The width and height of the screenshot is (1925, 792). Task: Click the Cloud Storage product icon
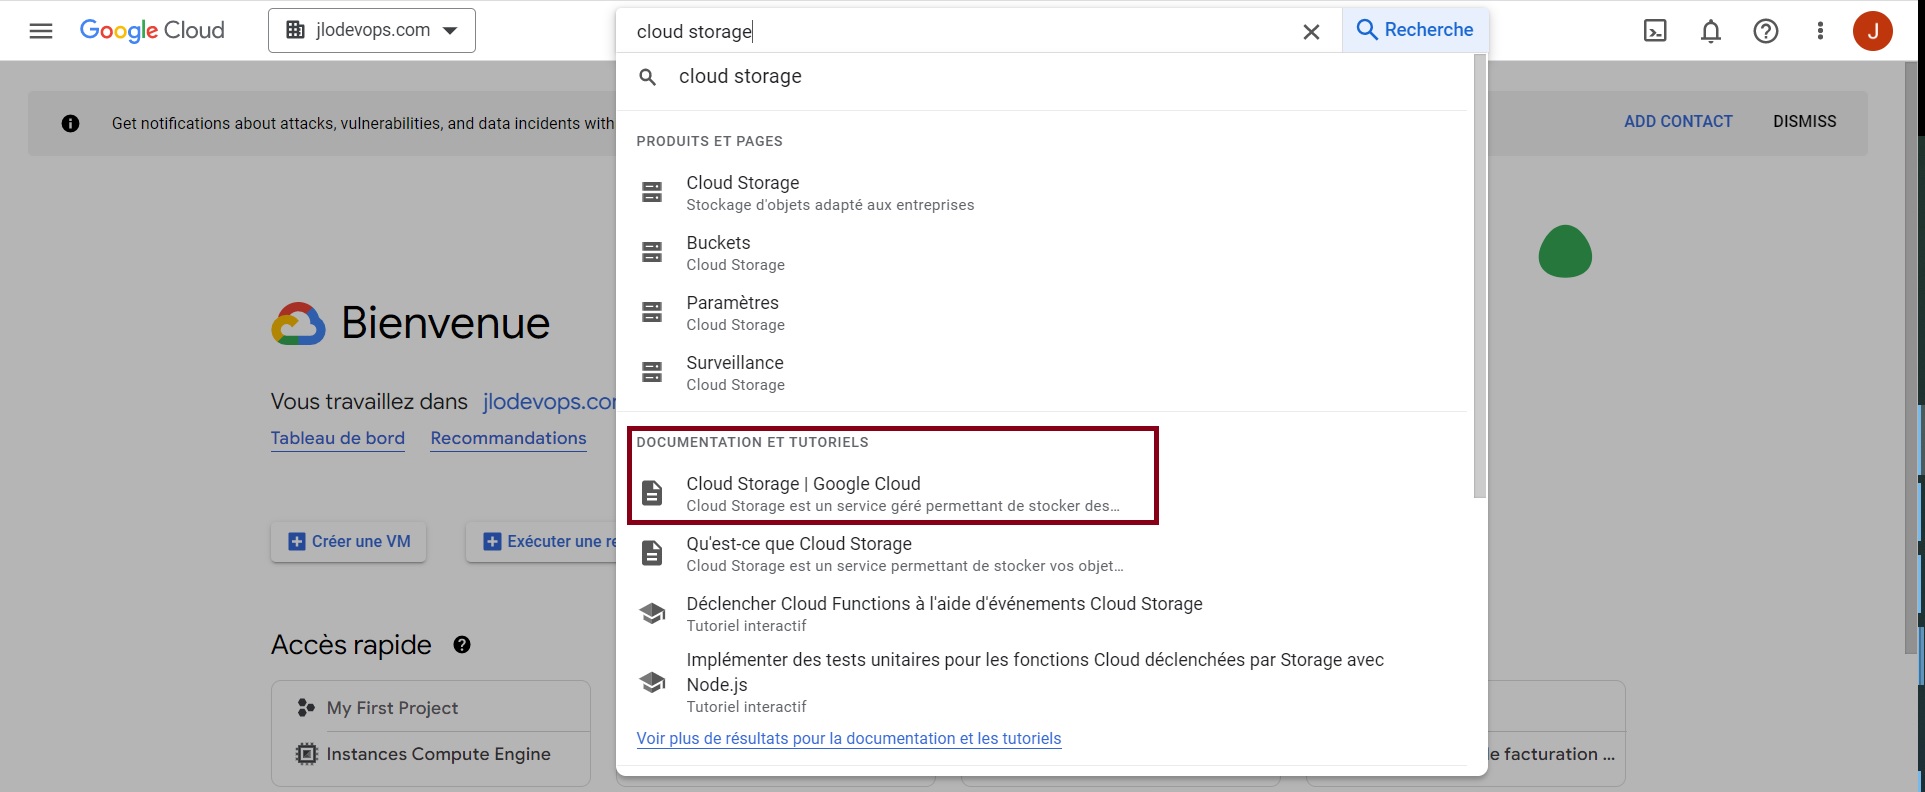[x=652, y=192]
